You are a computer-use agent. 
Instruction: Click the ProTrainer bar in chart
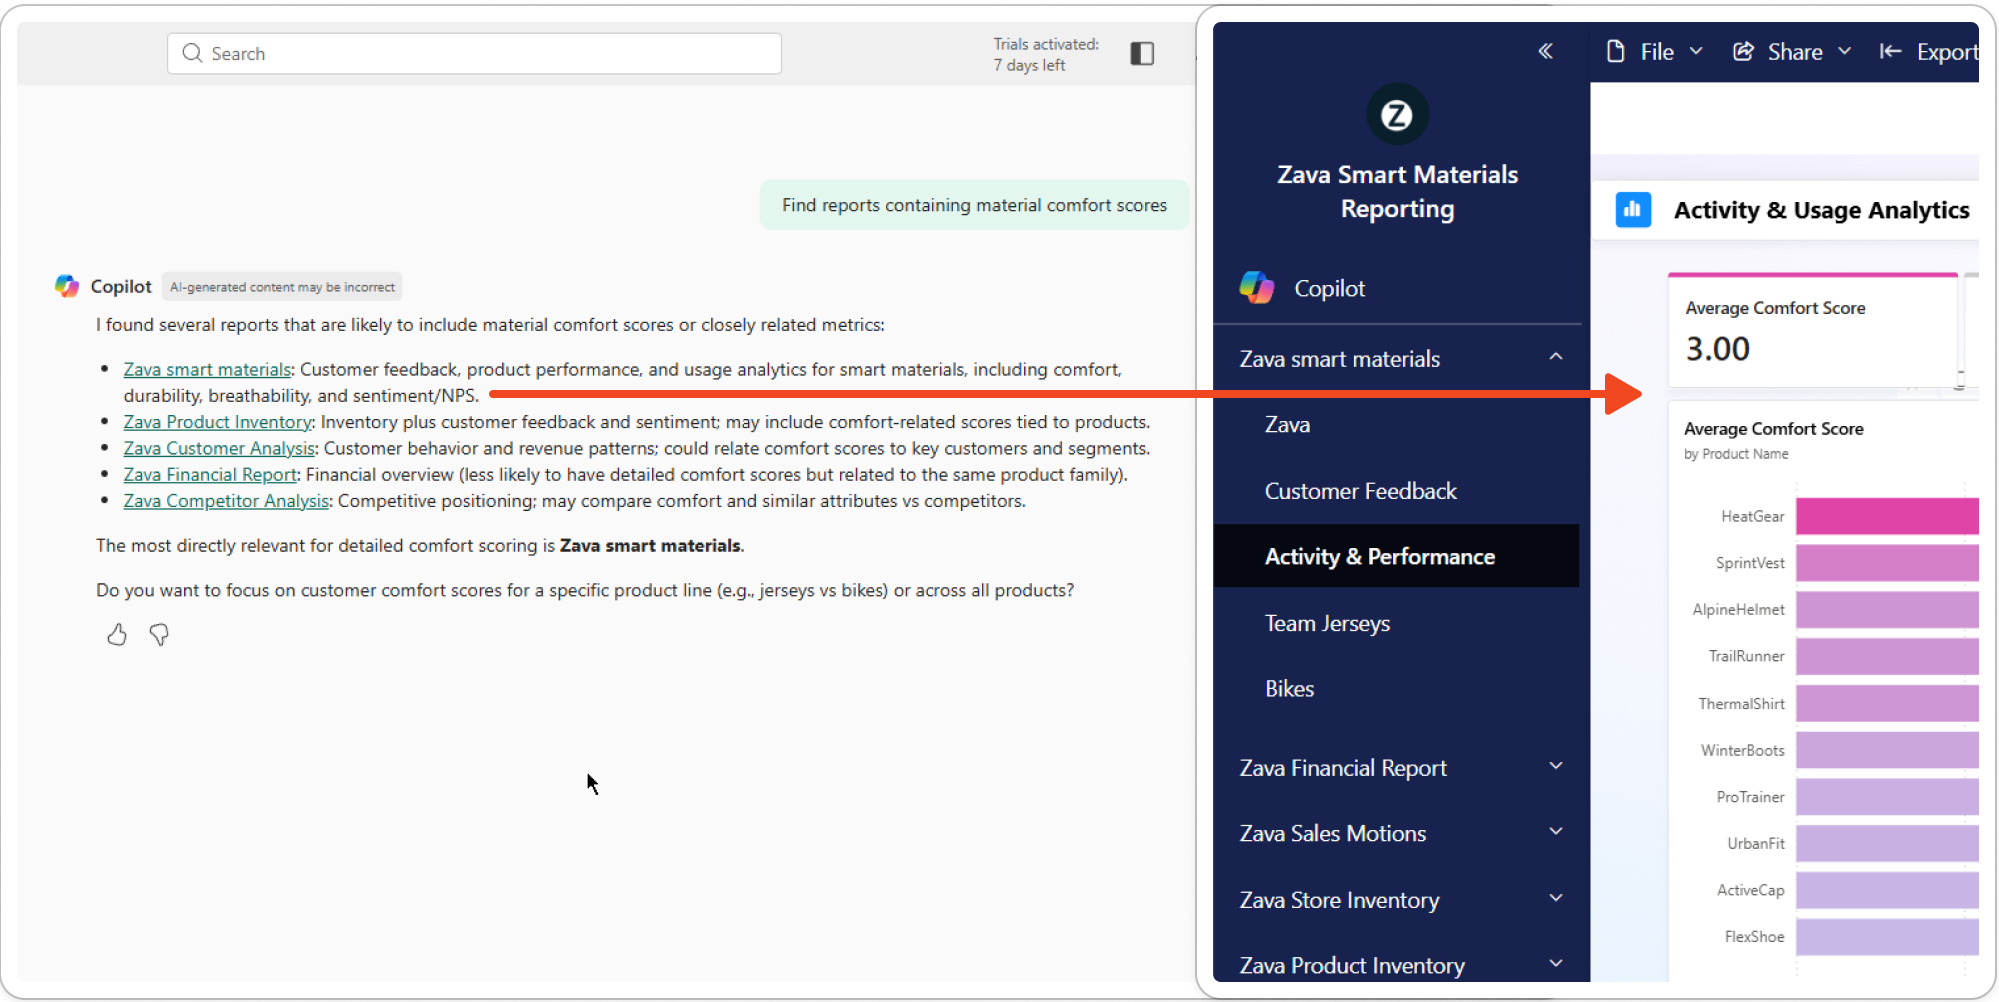click(x=1887, y=797)
